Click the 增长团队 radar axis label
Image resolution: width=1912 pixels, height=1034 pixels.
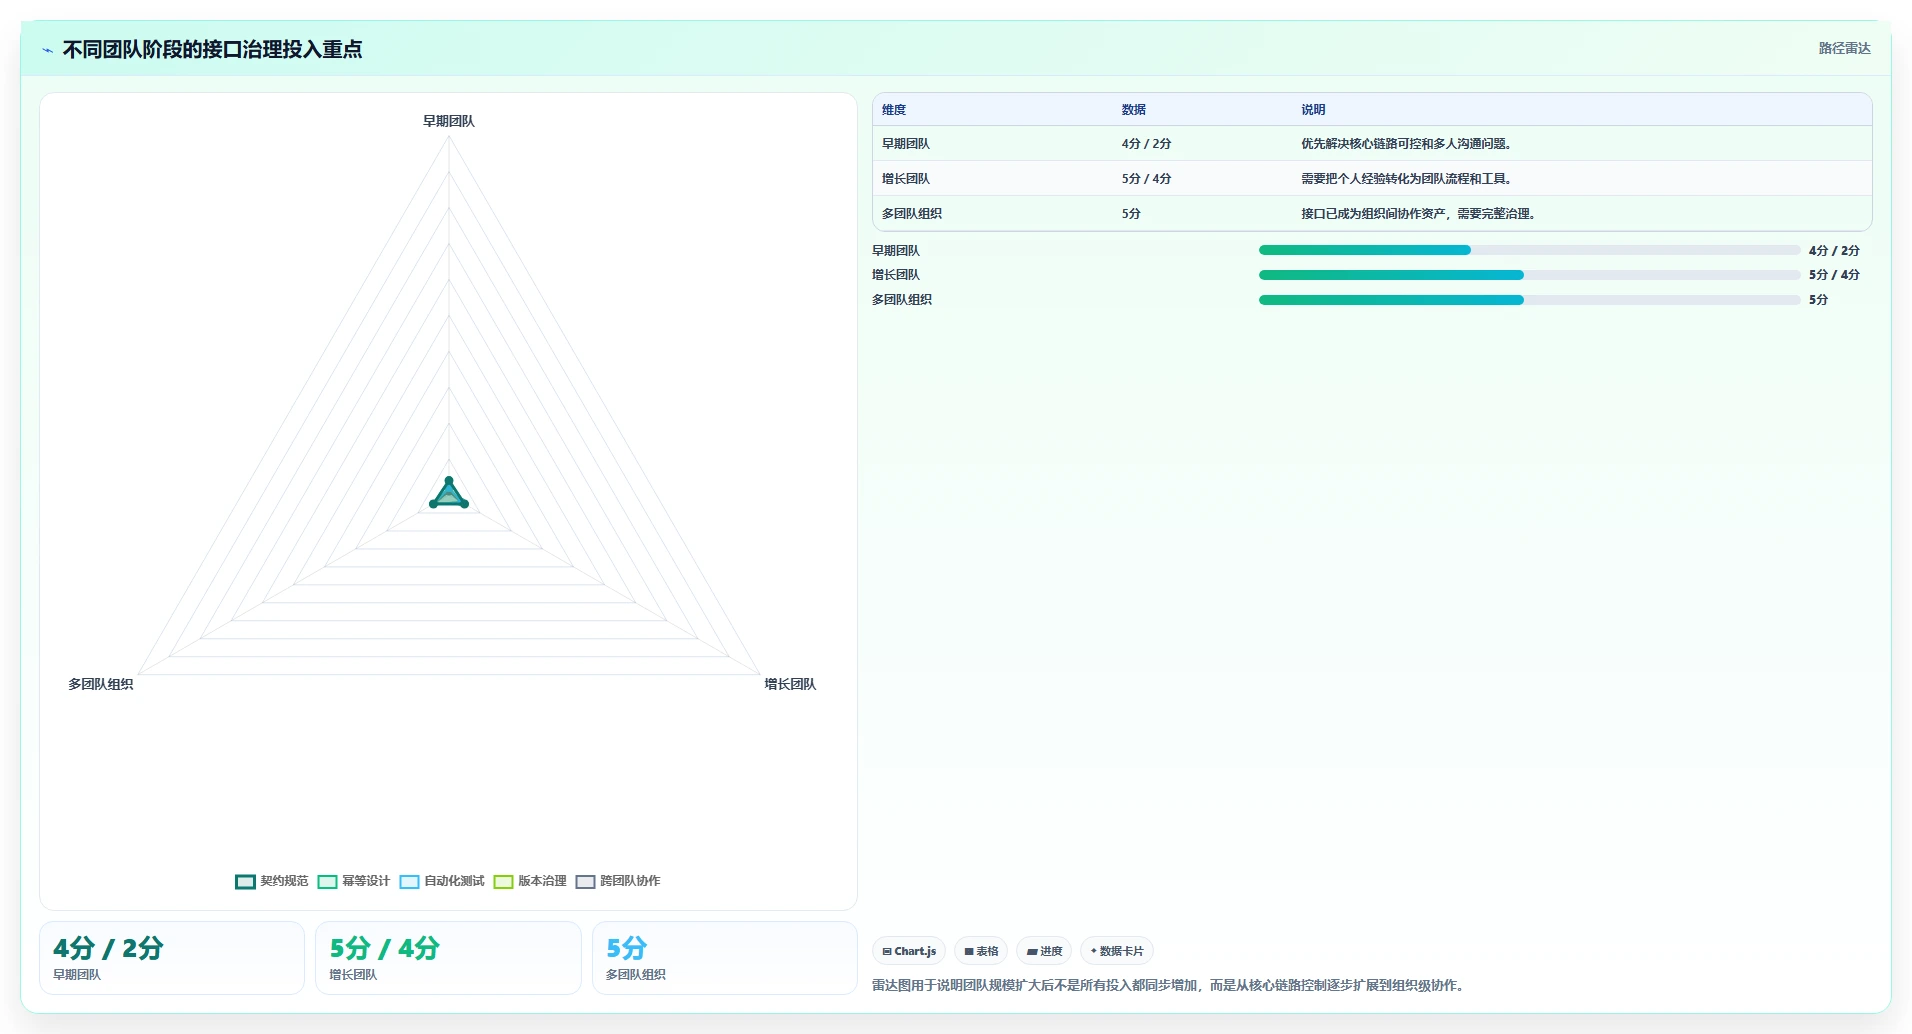click(790, 684)
